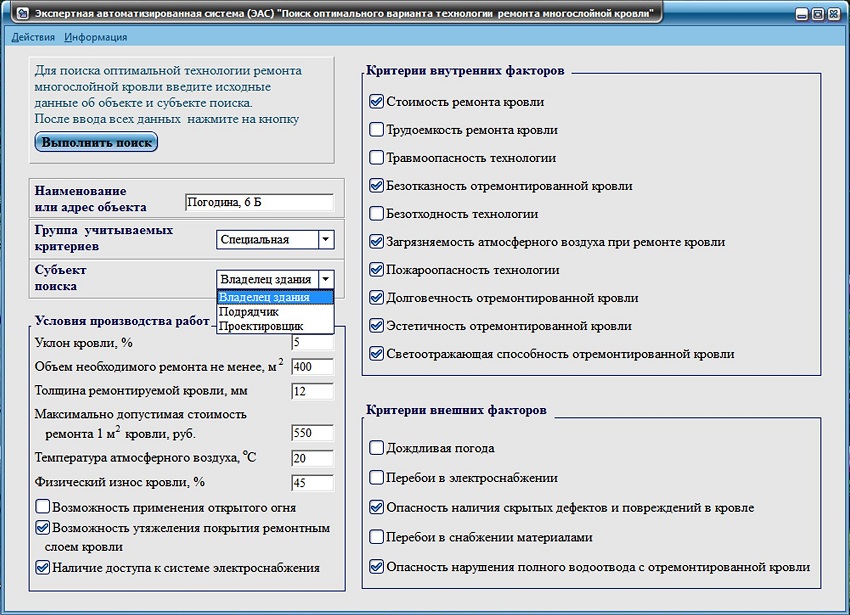Click the air temperature field 20
Viewport: 850px width, 615px height.
(312, 458)
